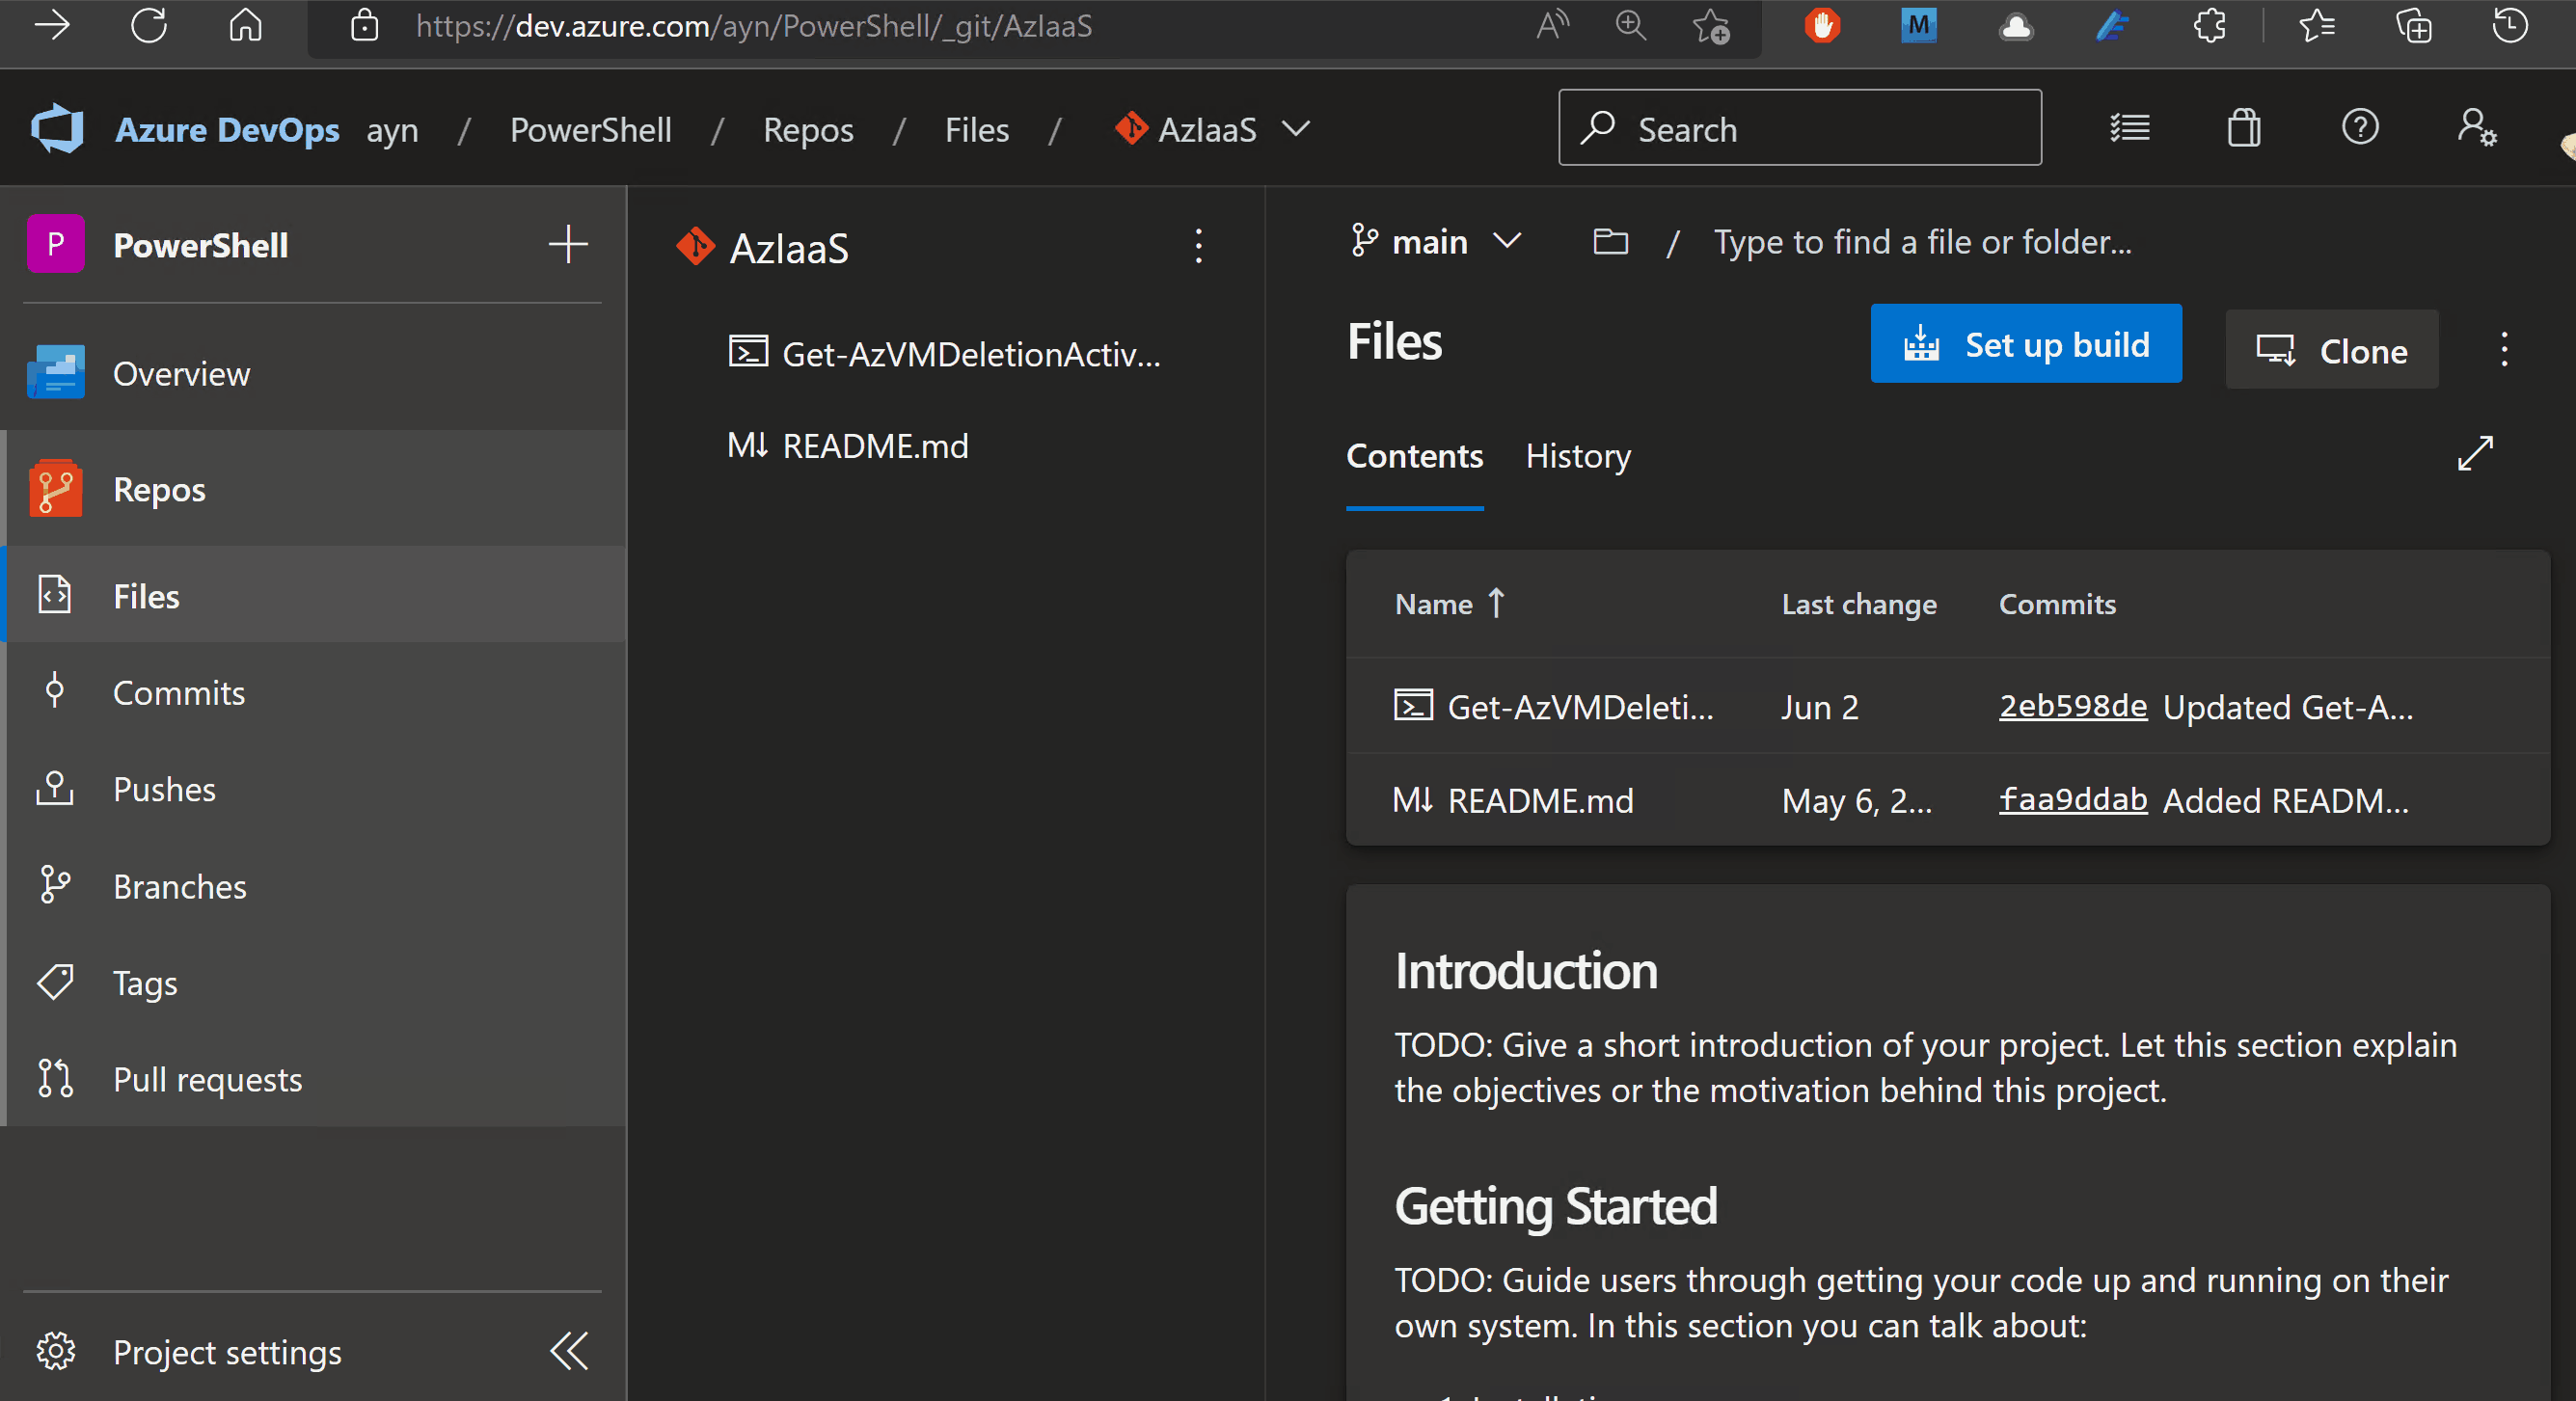Open the work items checklist icon
Image resolution: width=2576 pixels, height=1401 pixels.
pyautogui.click(x=2129, y=128)
